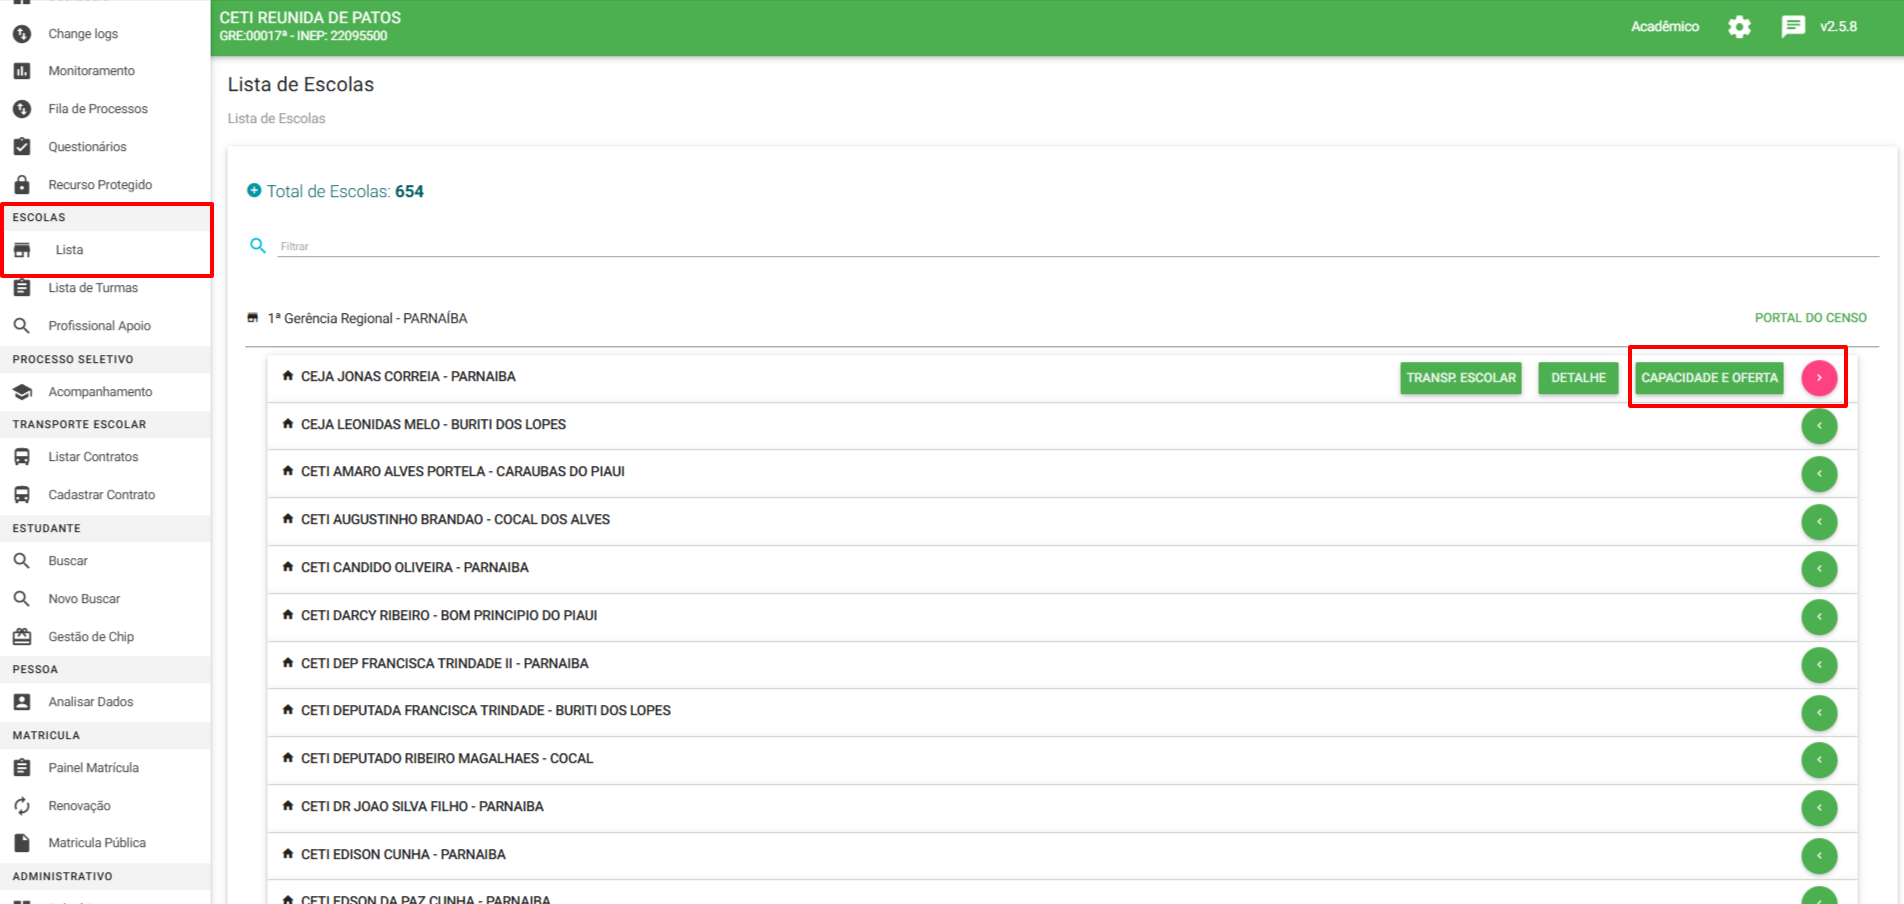Expand CEJA Leonidas Melo row actions

[x=1819, y=426]
